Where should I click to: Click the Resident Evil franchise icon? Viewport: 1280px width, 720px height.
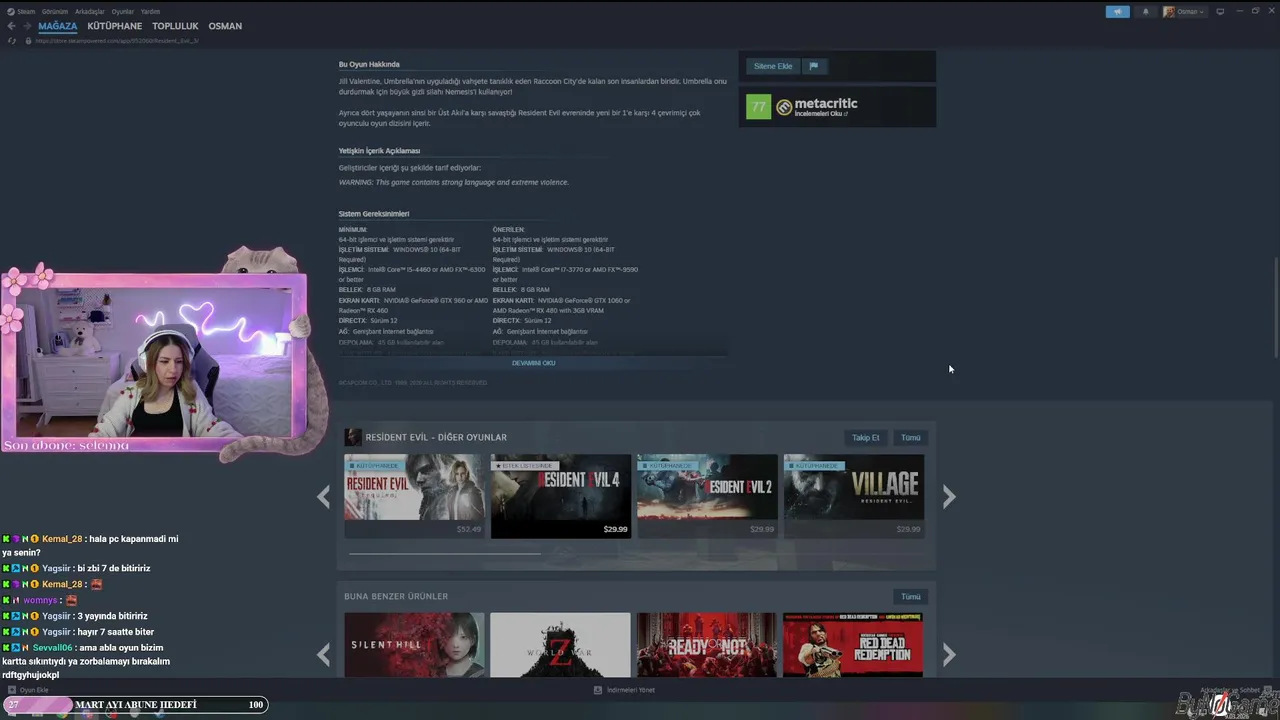tap(353, 437)
